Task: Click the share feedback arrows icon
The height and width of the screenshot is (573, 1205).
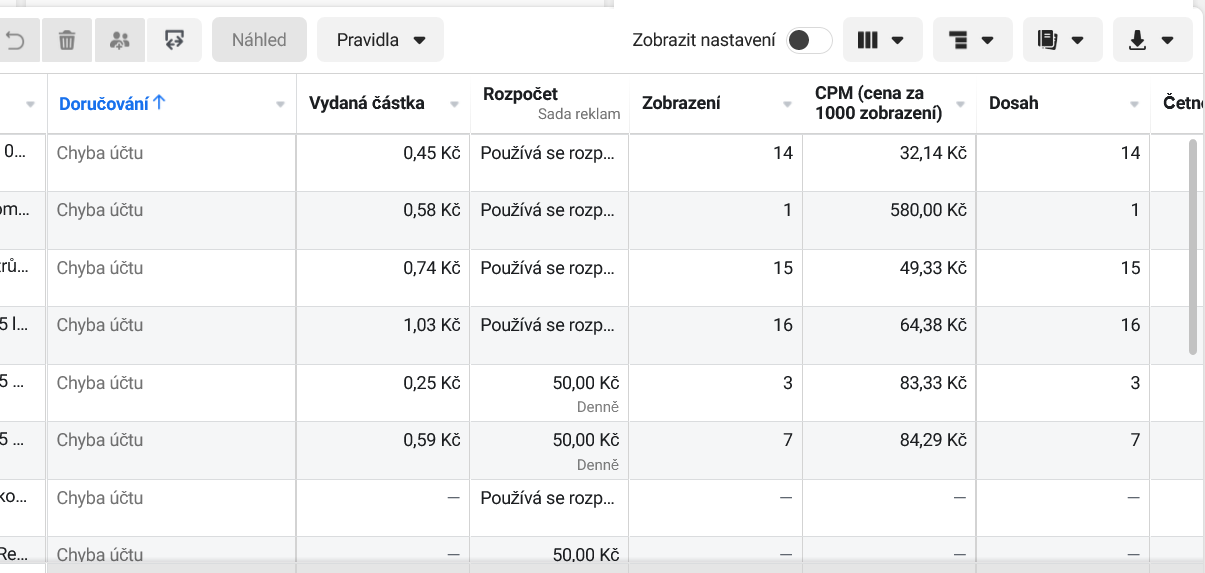Action: 175,40
